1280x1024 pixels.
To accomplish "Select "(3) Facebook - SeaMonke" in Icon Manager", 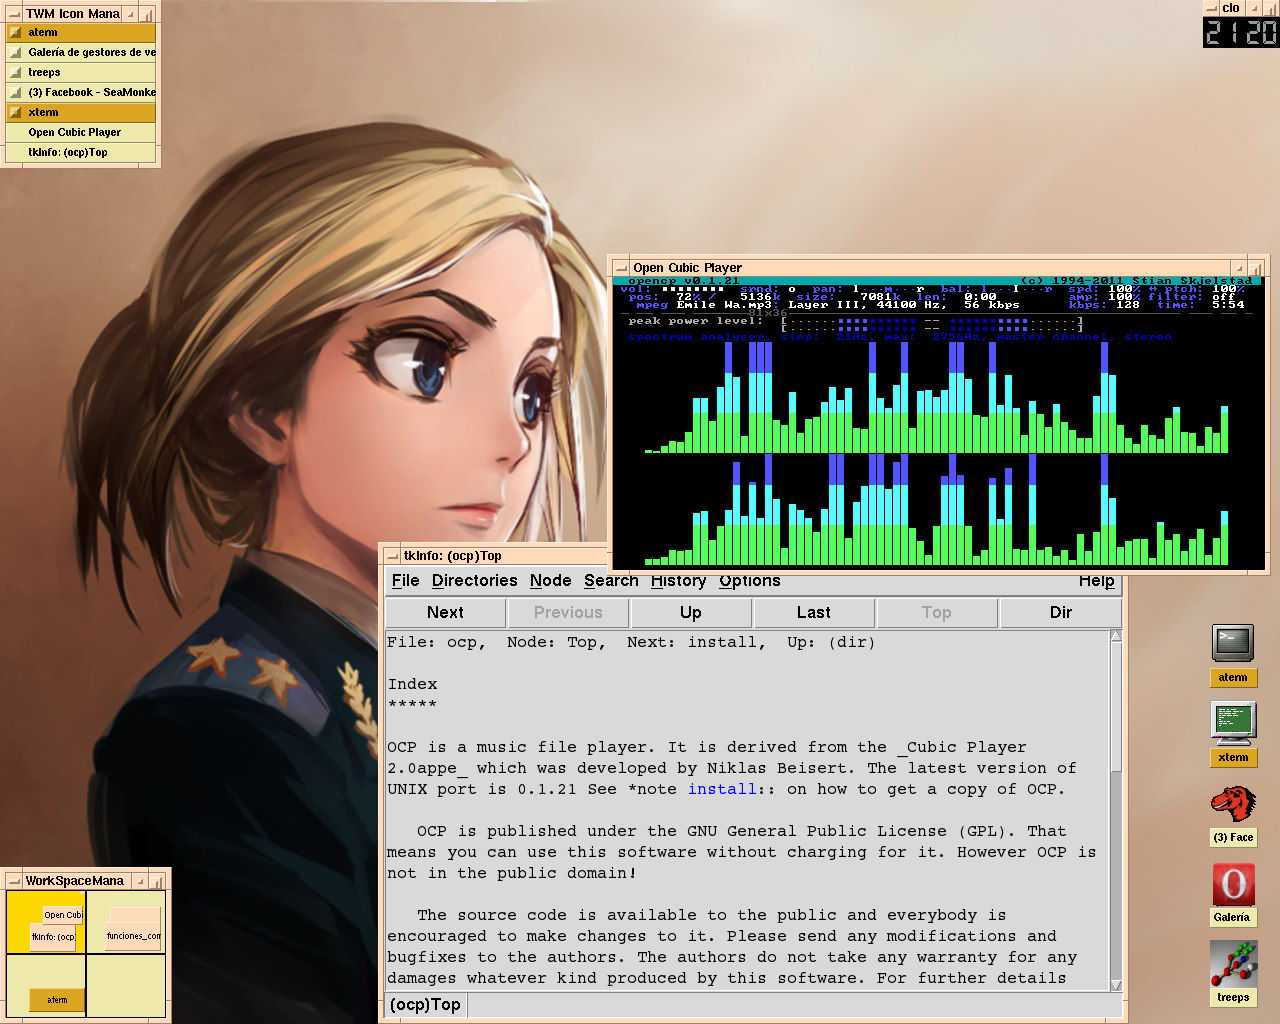I will 80,92.
